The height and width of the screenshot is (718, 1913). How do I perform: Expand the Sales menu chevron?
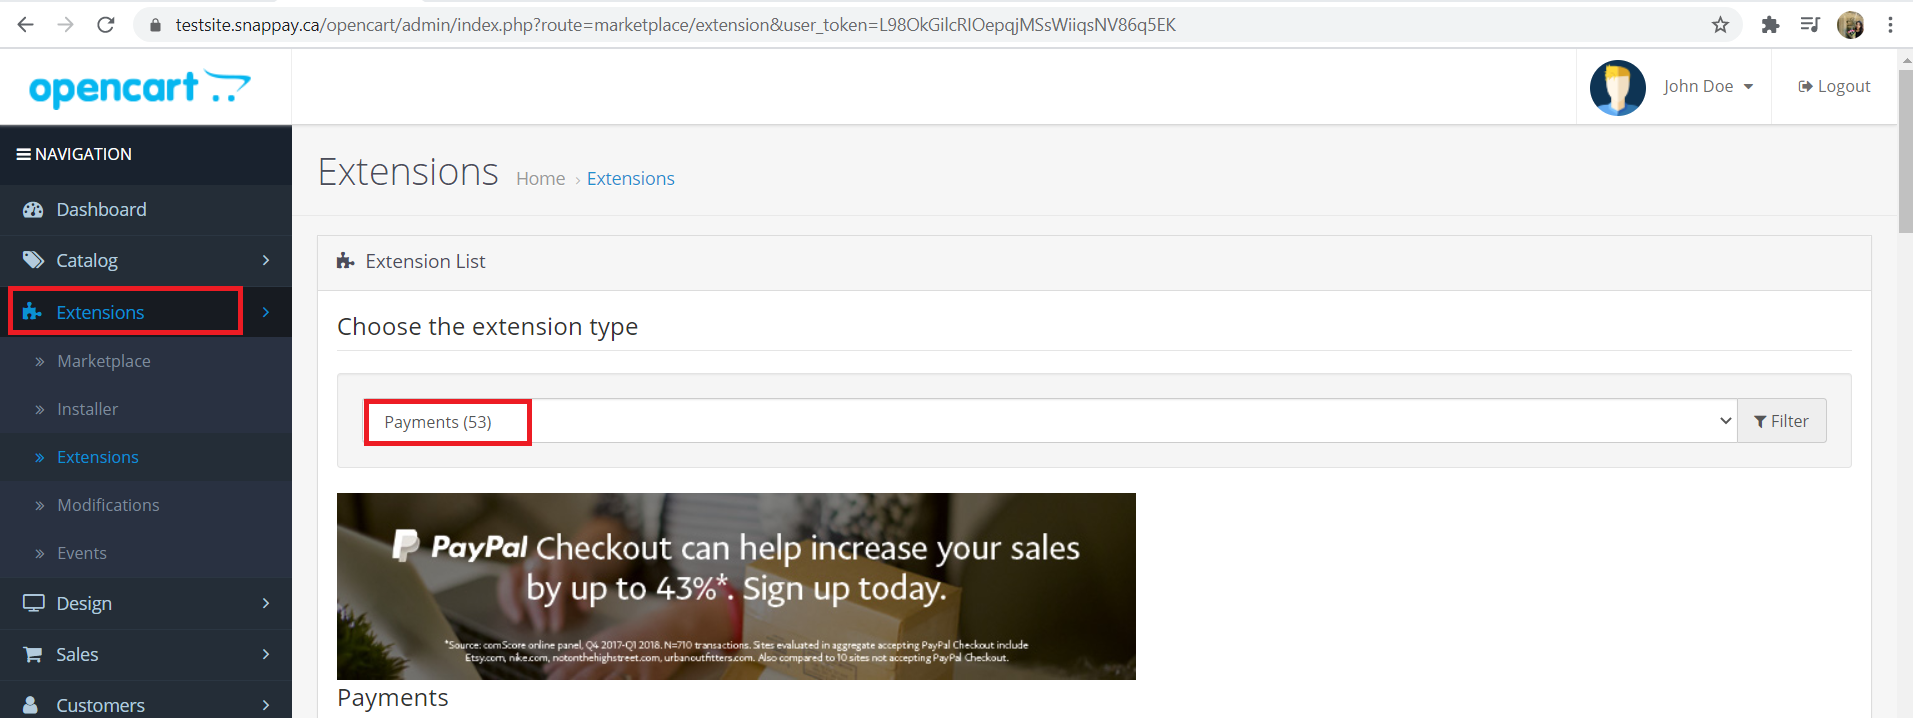(266, 654)
